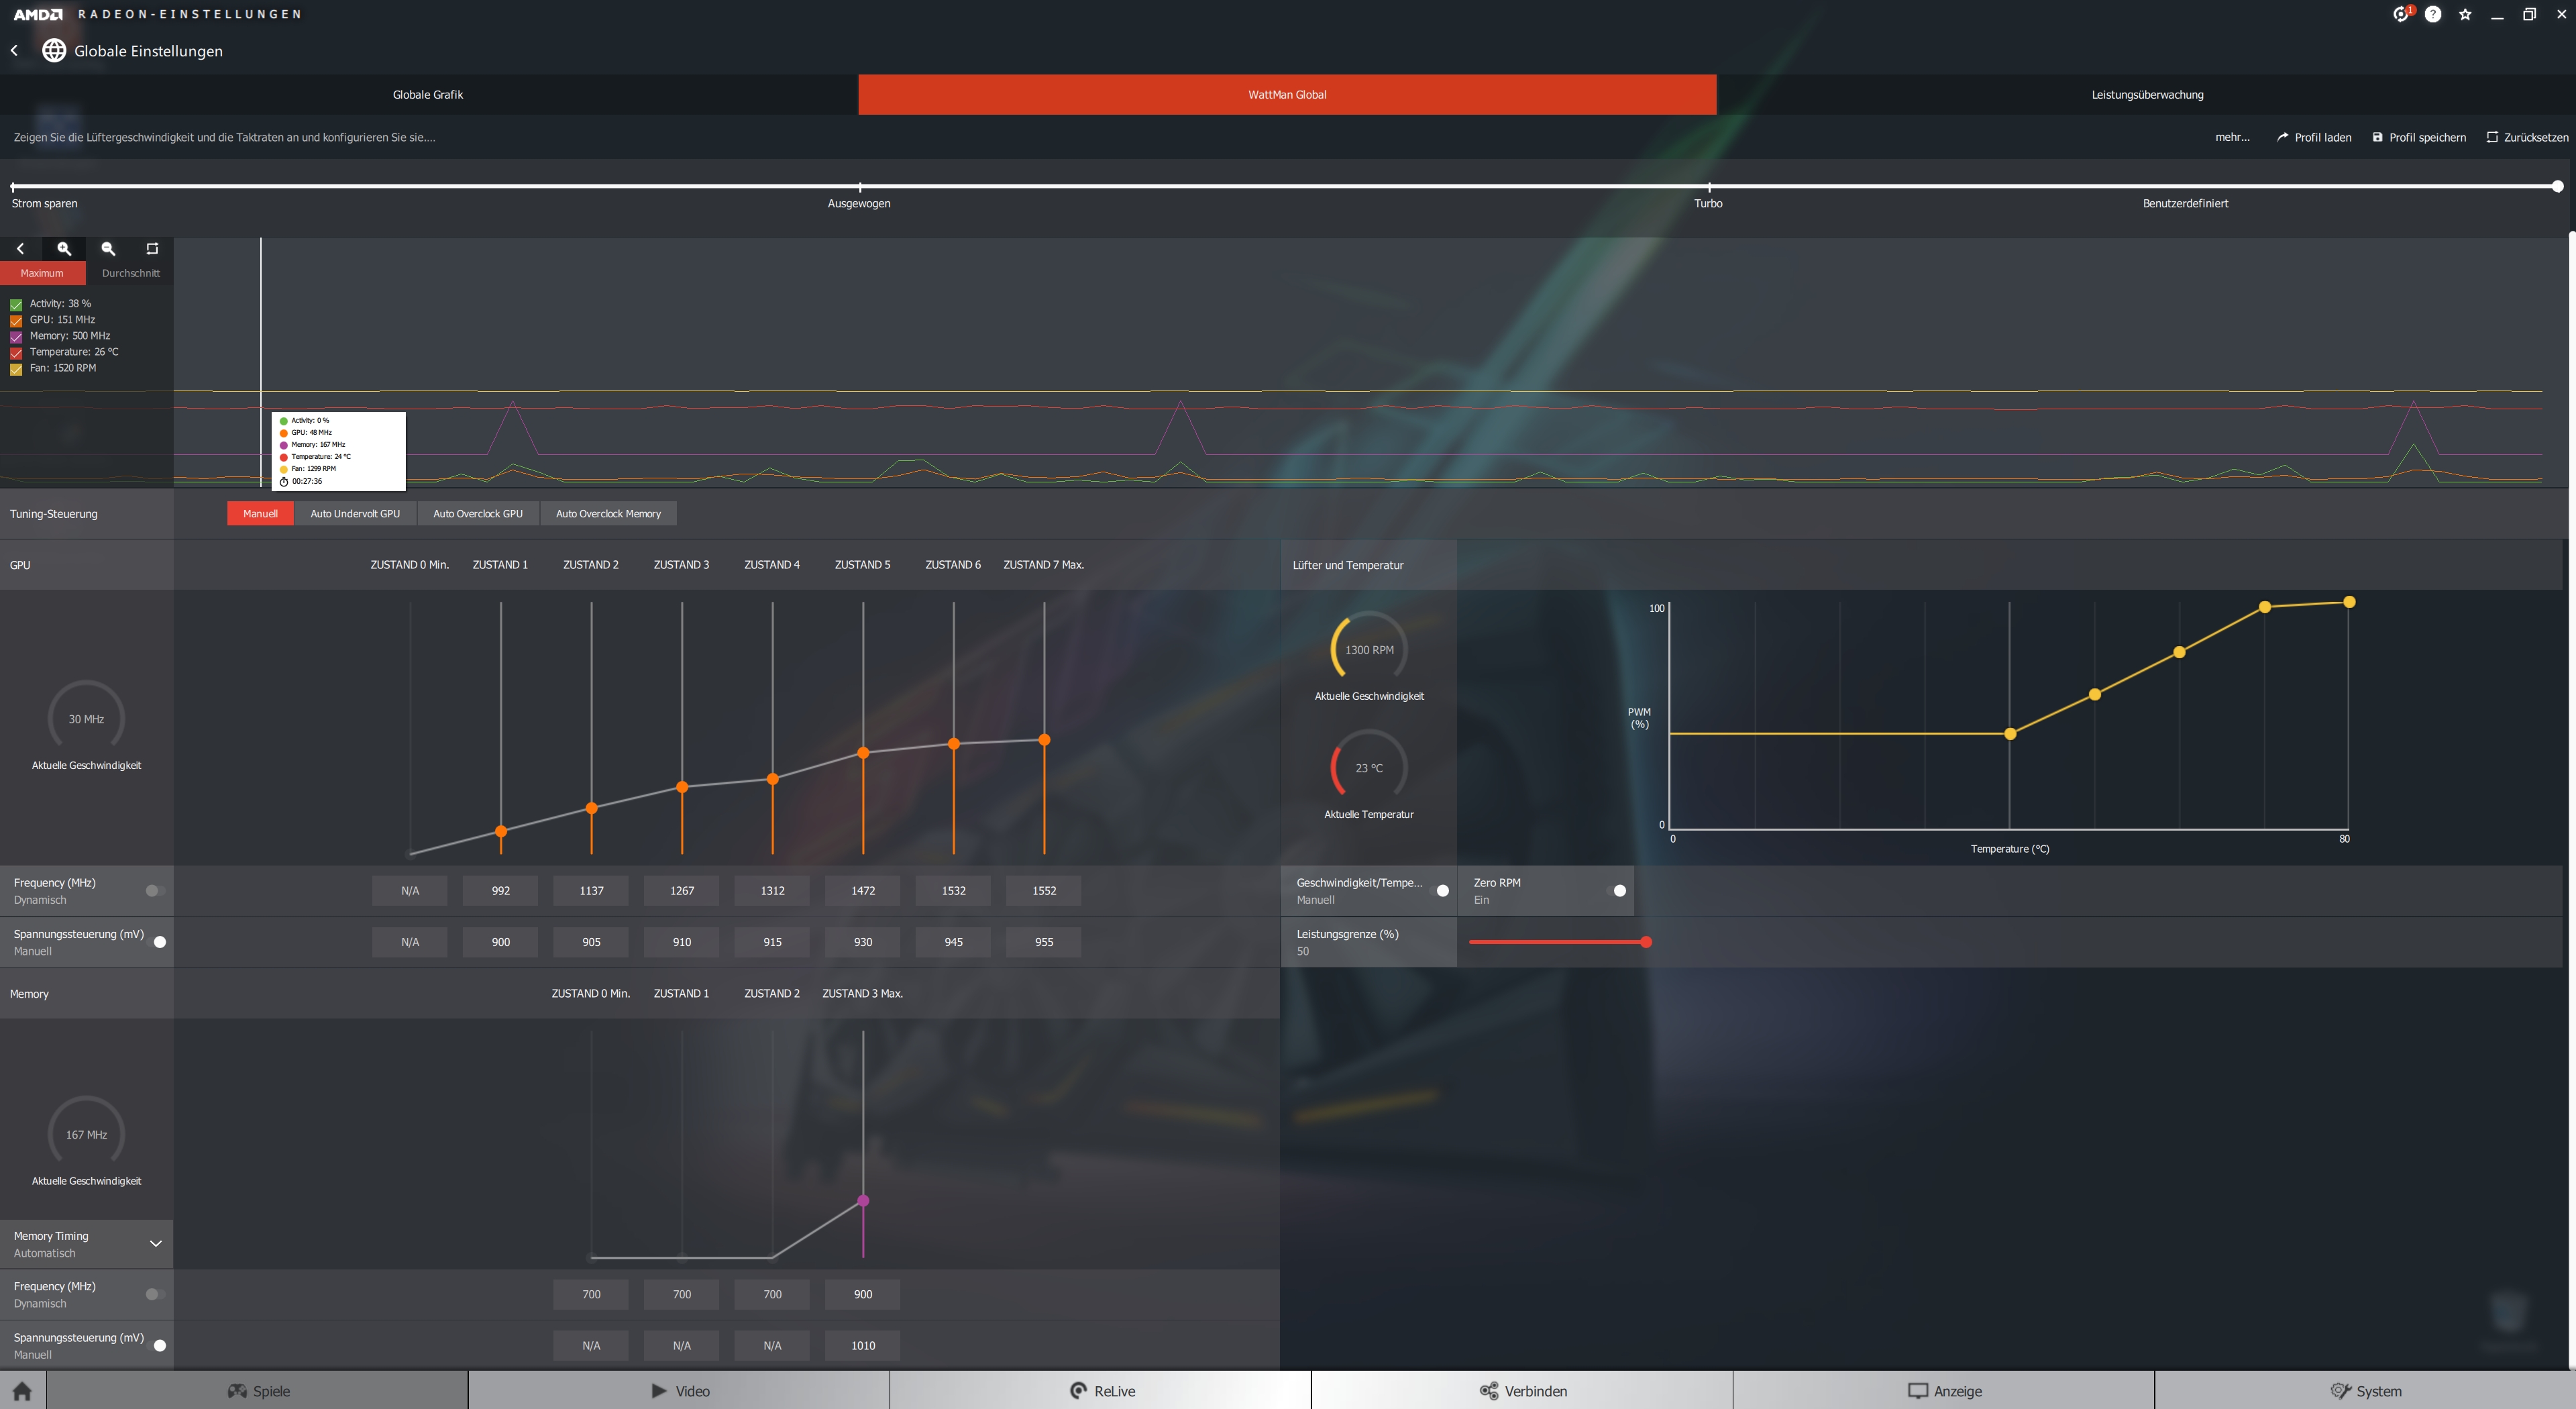
Task: Select Manuell tuning control
Action: pos(260,513)
